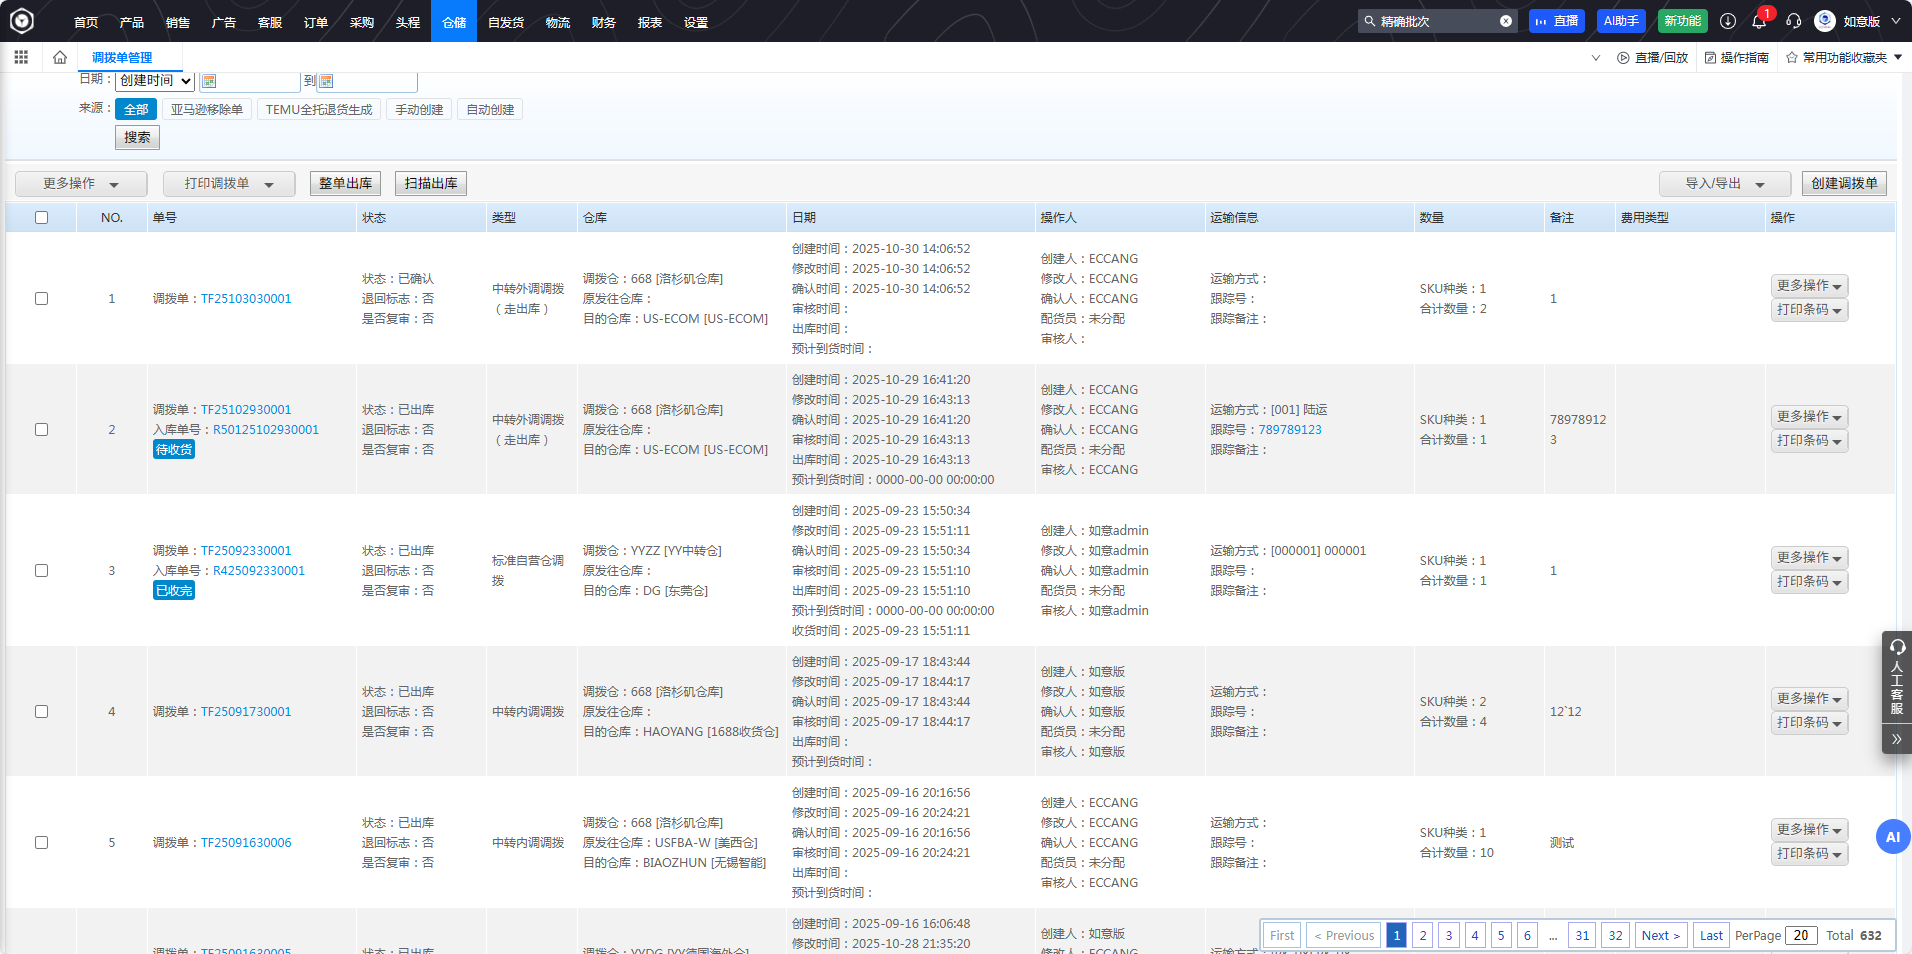Select the checkbox for row 4
This screenshot has height=954, width=1912.
pos(41,711)
